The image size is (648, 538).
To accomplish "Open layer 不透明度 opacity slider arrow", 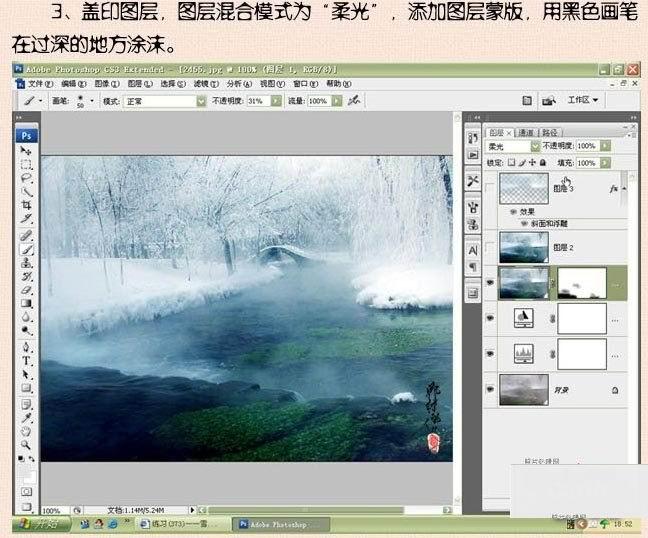I will 605,146.
